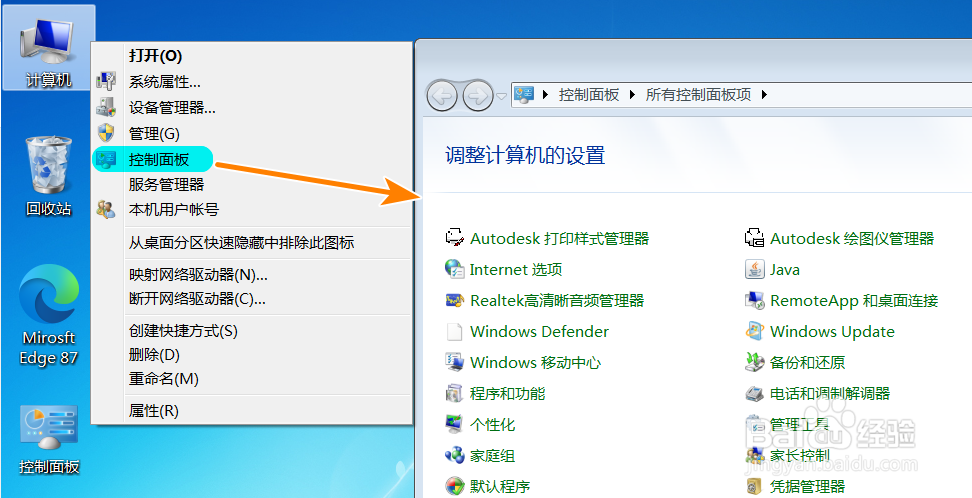
Task: Open Autodesk 绘图仪管理器 link
Action: click(x=852, y=238)
